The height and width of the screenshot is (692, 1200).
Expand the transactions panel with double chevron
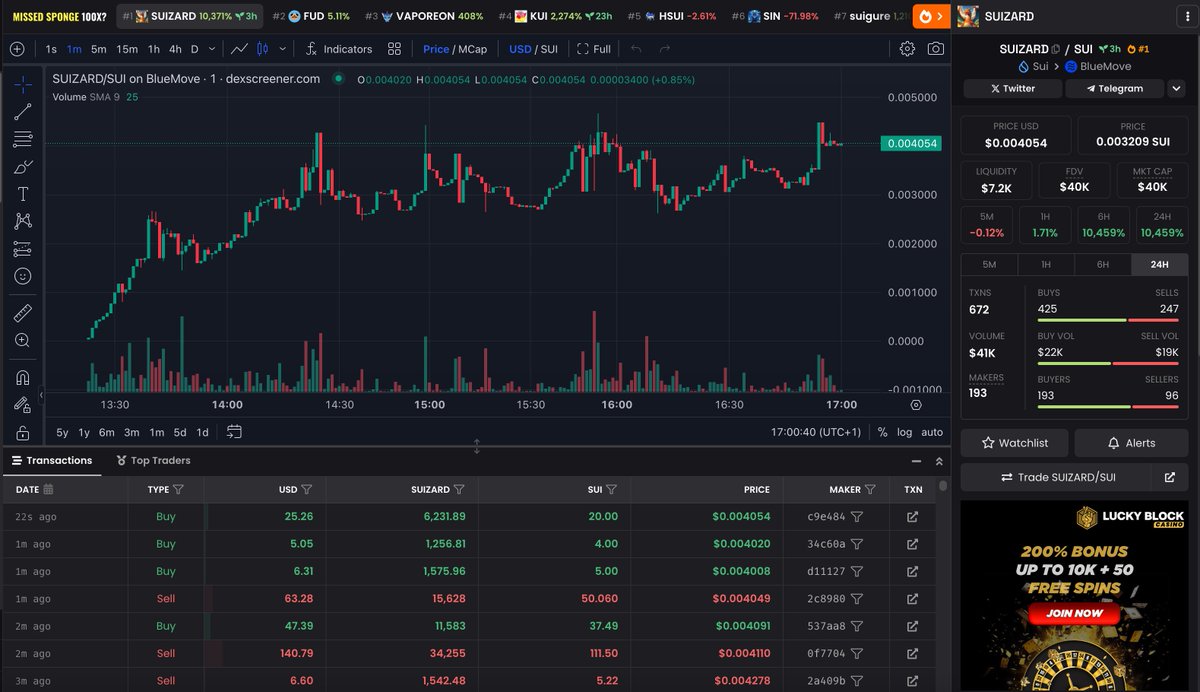coord(939,461)
